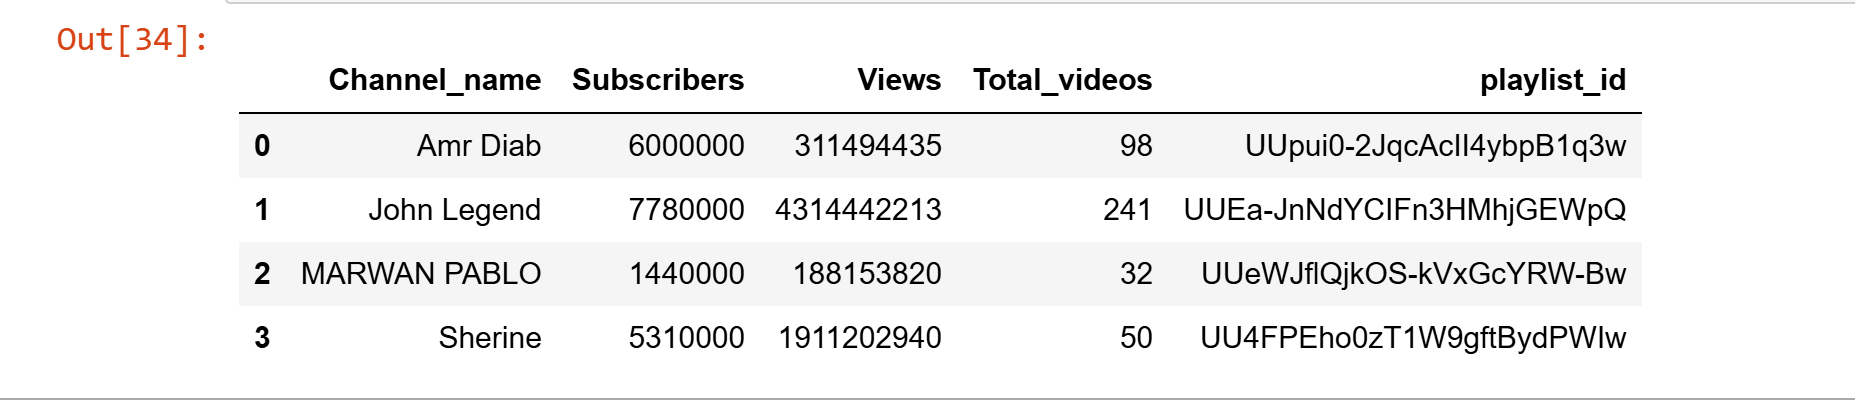1855x406 pixels.
Task: Select the views value 188153820
Action: click(866, 274)
